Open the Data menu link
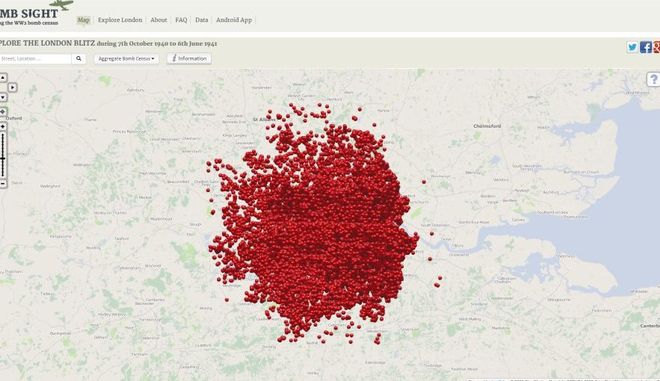Screen dimensions: 660x381 (x=202, y=20)
